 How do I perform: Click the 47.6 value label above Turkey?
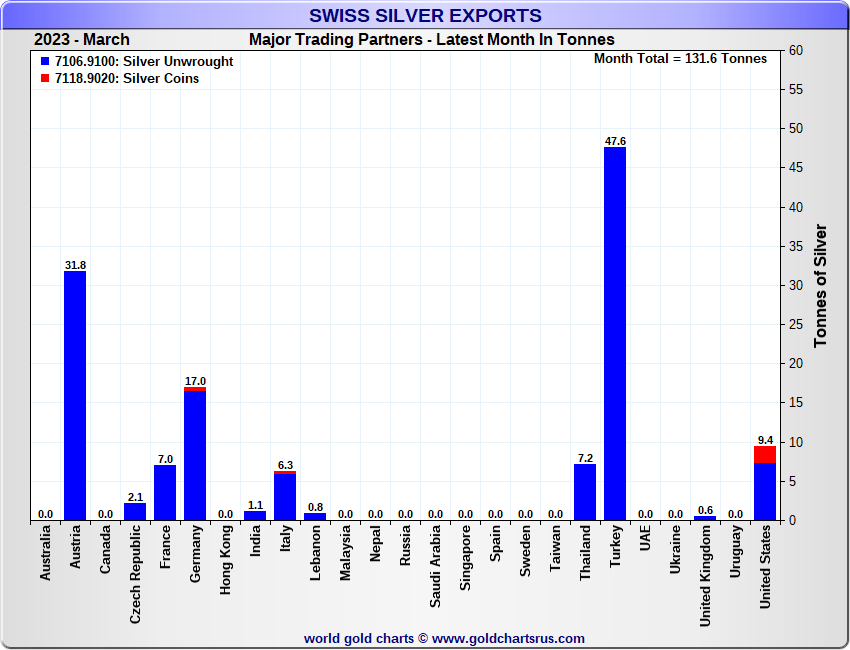615,141
